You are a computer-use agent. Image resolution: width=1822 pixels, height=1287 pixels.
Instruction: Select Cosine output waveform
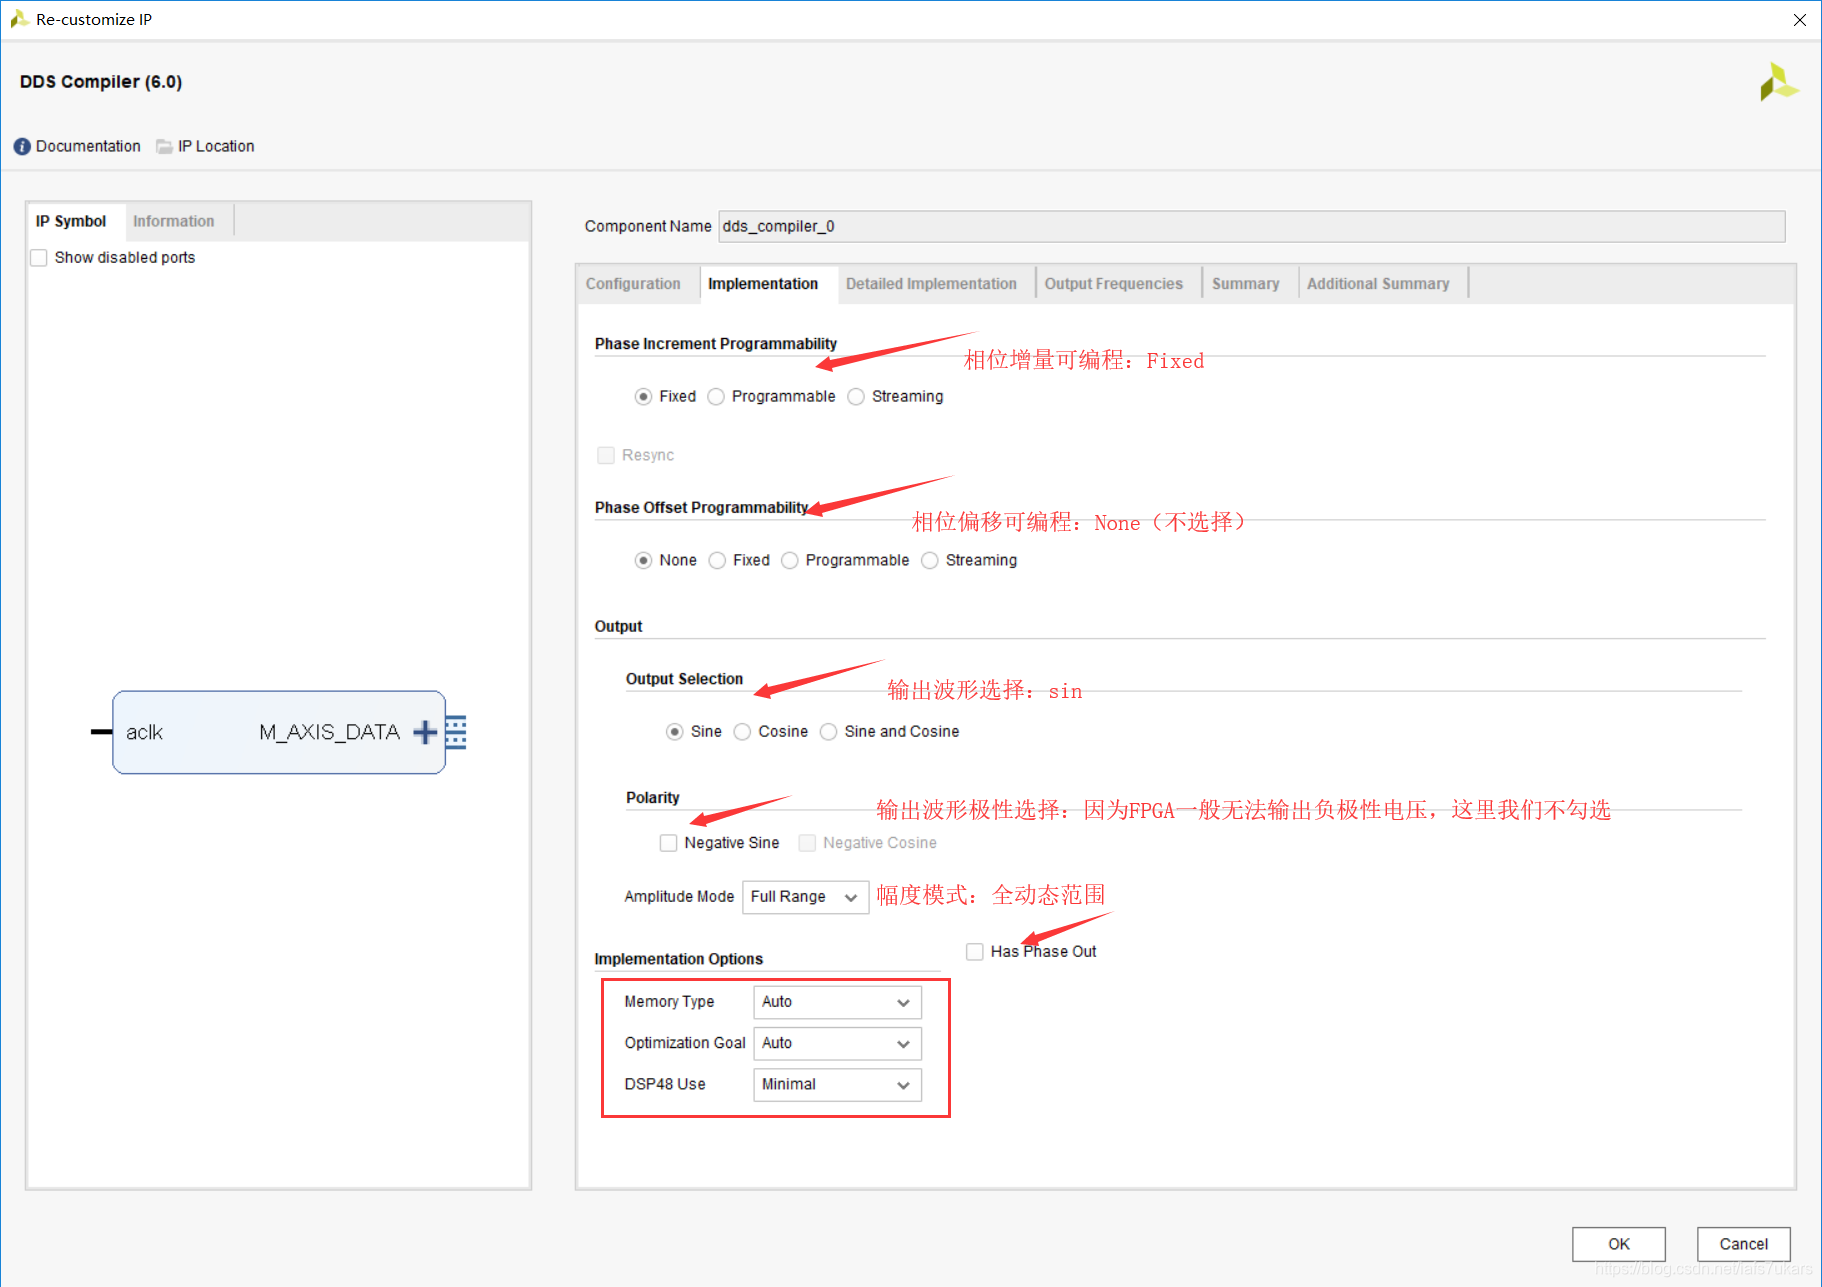[742, 731]
